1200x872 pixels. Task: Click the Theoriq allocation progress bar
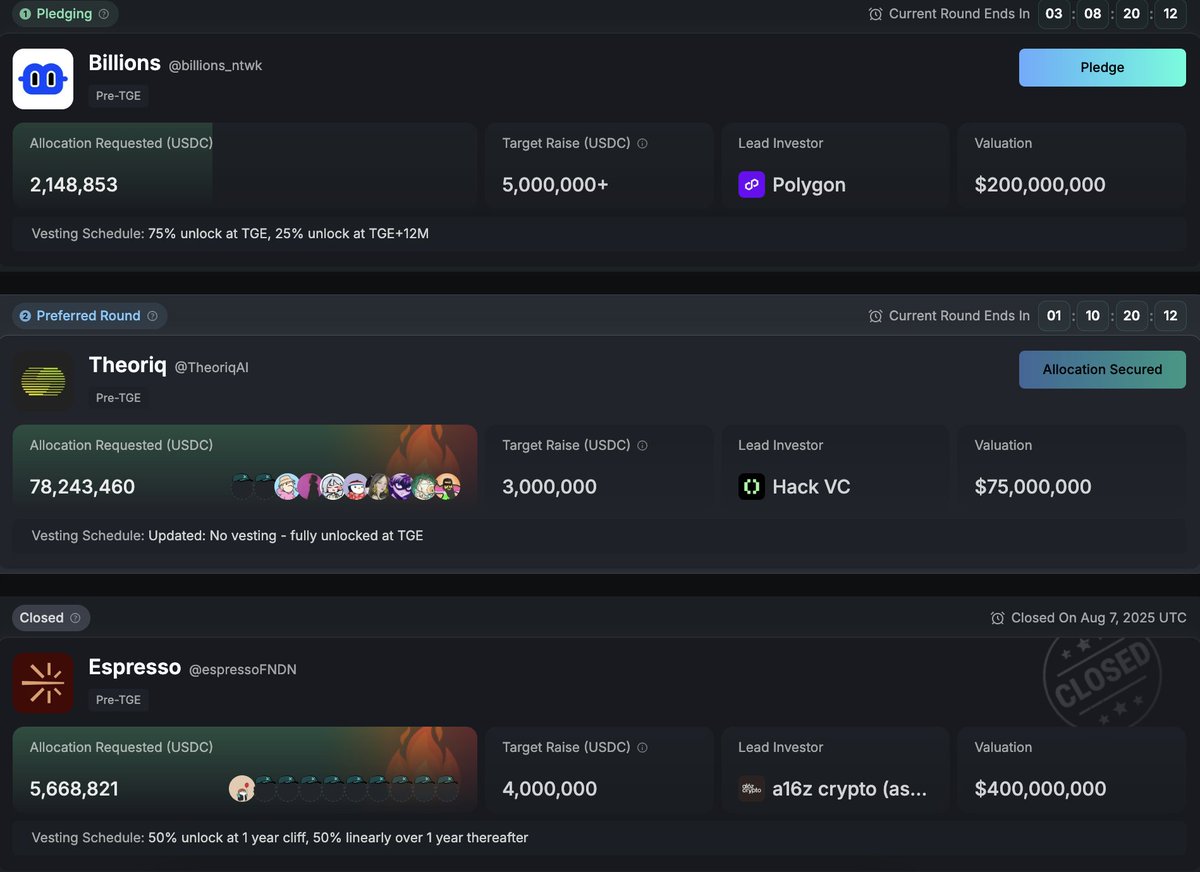coord(245,469)
